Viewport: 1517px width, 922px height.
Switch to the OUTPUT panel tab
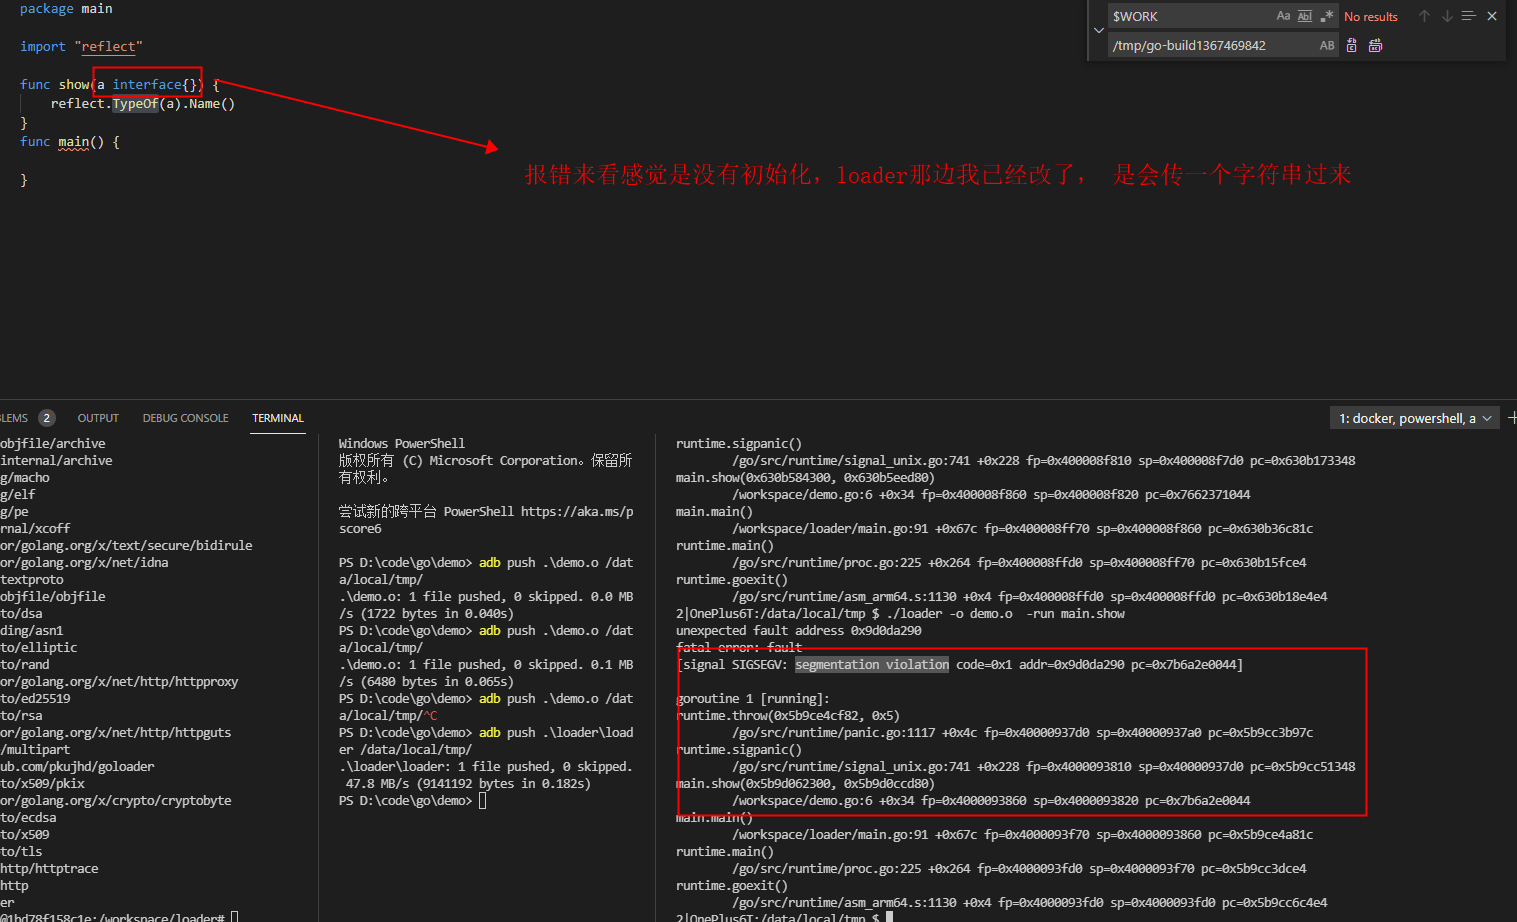(98, 418)
